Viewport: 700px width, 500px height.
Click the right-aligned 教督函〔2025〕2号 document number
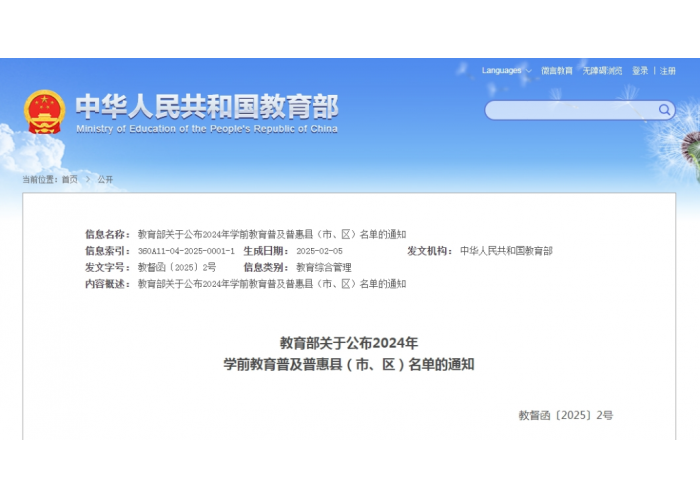[x=566, y=415]
